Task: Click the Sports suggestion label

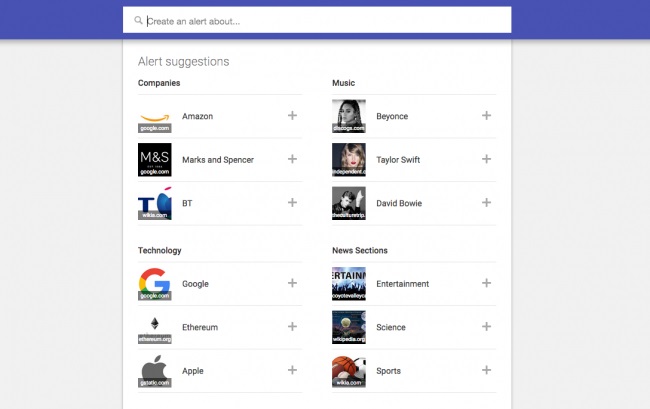Action: (389, 371)
